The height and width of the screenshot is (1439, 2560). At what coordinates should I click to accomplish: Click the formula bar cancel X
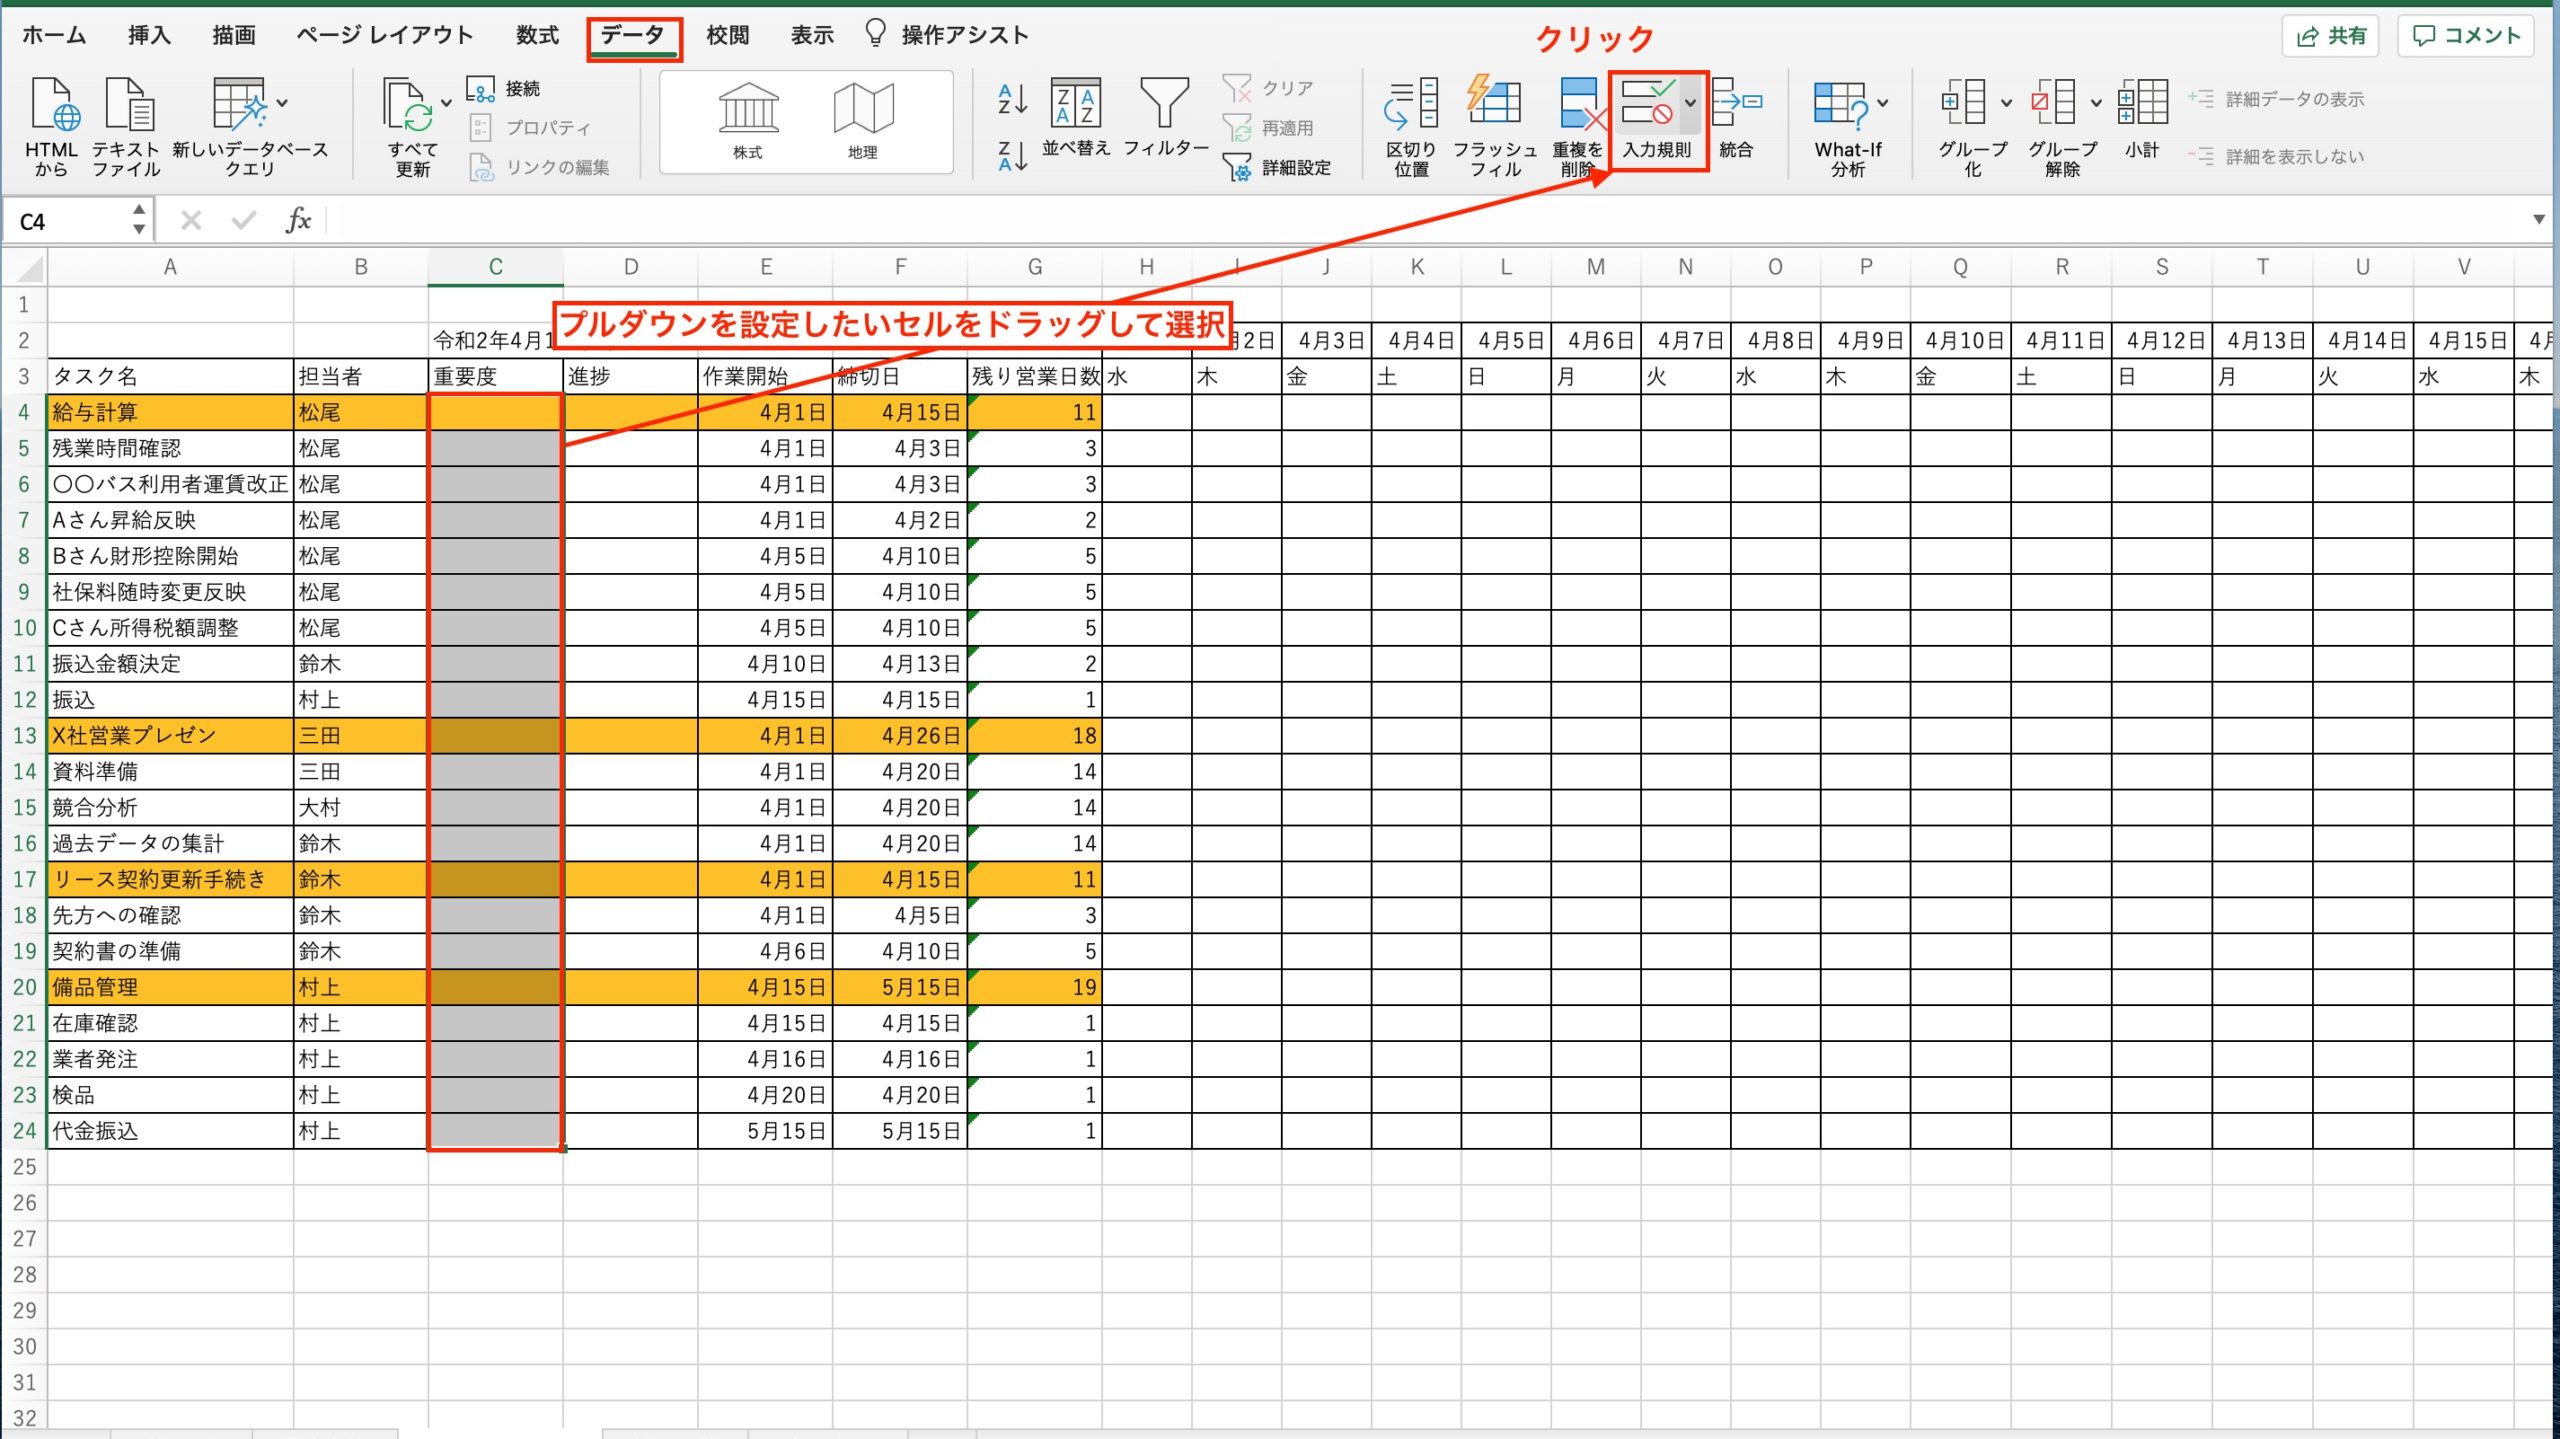click(191, 220)
